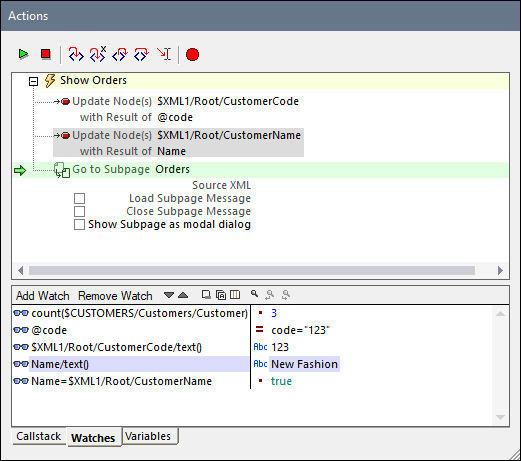
Task: Click the green current-execution arrow marker
Action: 20,171
